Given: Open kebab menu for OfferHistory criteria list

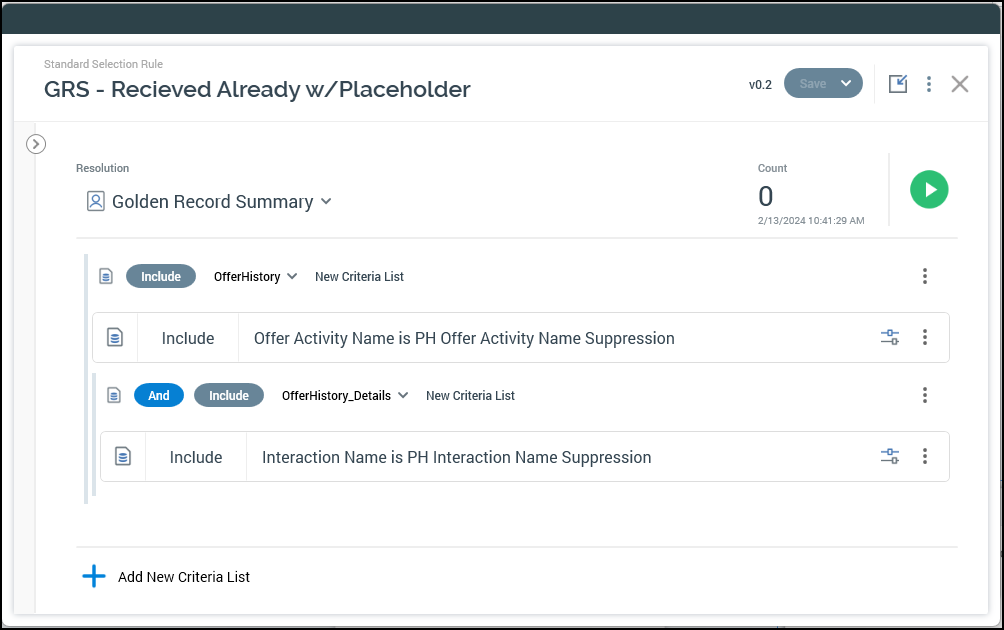Looking at the screenshot, I should [925, 276].
